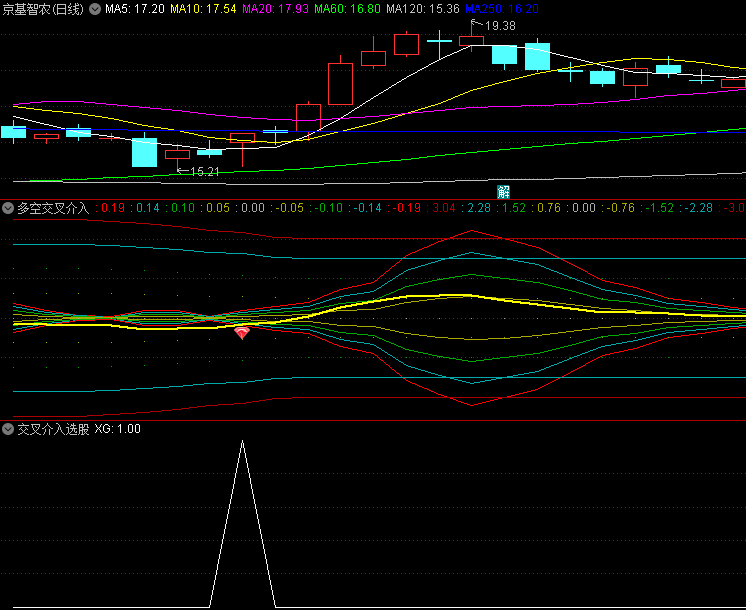Click the red diamond signal marker
746x610 pixels.
click(242, 333)
